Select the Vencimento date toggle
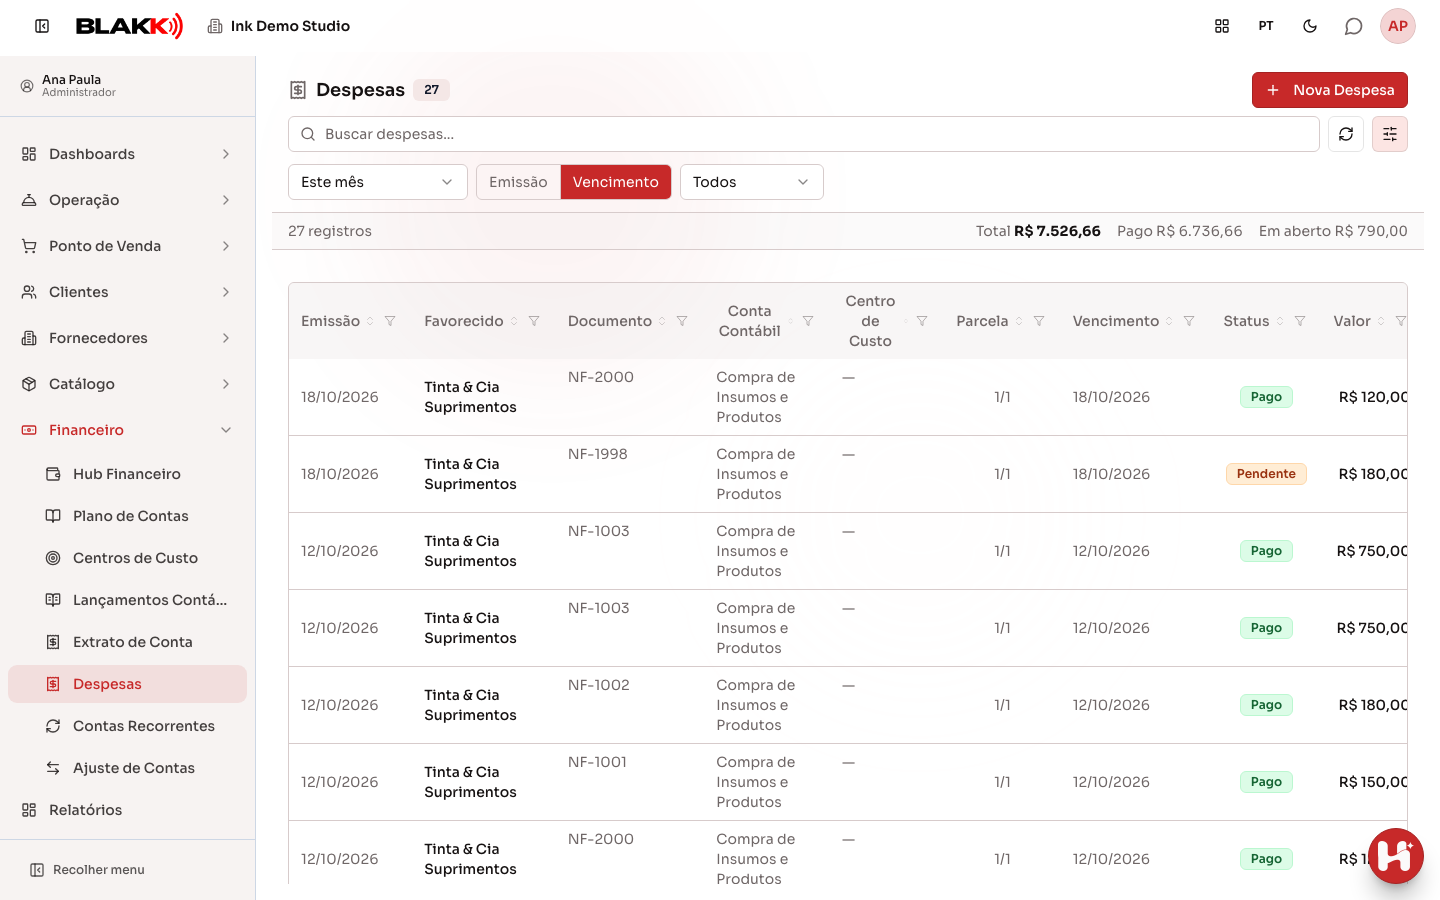This screenshot has height=900, width=1440. click(x=616, y=182)
